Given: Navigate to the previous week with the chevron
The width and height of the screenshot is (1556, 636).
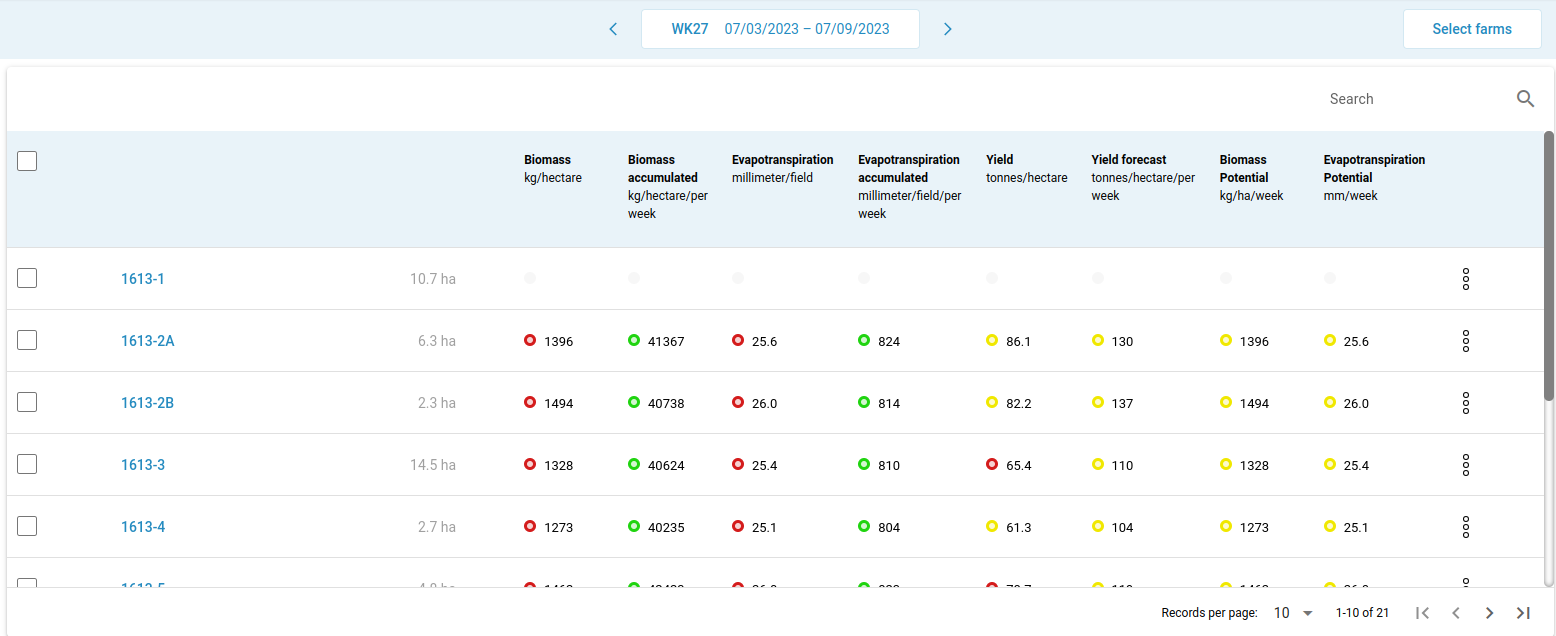Looking at the screenshot, I should 613,29.
